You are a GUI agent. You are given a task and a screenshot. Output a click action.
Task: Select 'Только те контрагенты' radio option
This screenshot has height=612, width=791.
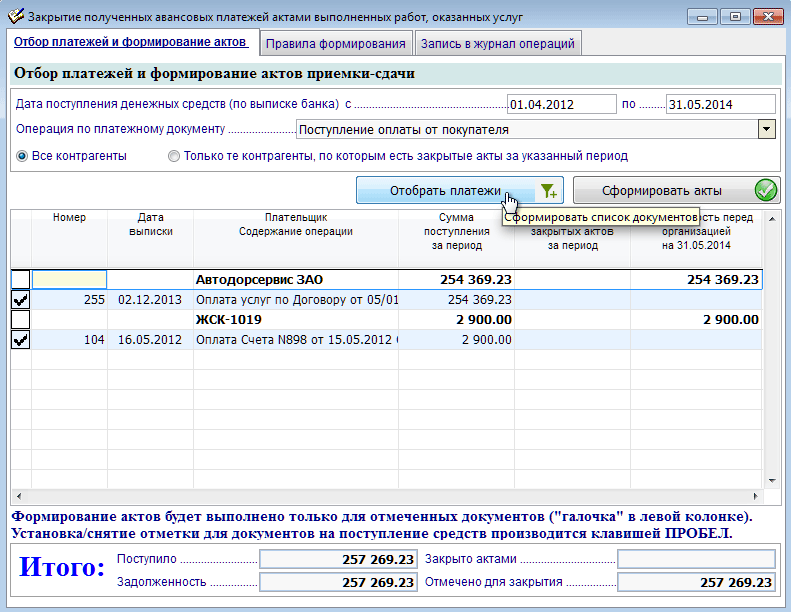pyautogui.click(x=174, y=156)
